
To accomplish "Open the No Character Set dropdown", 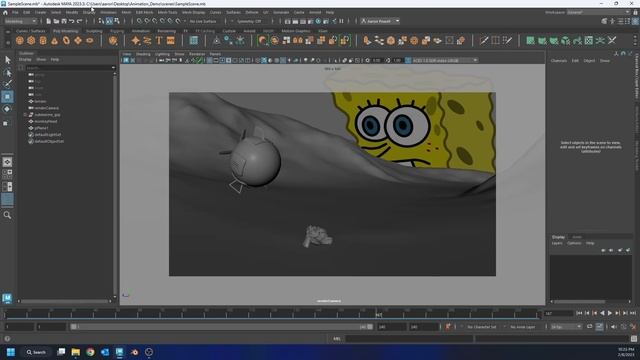I will click(x=483, y=327).
